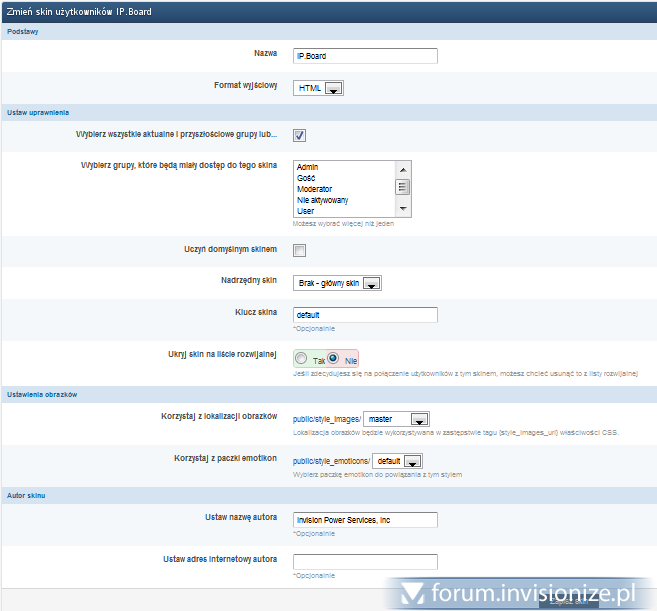Focus the 'Klucz skina' input field
Viewport: 657px width, 611px height.
(x=365, y=315)
